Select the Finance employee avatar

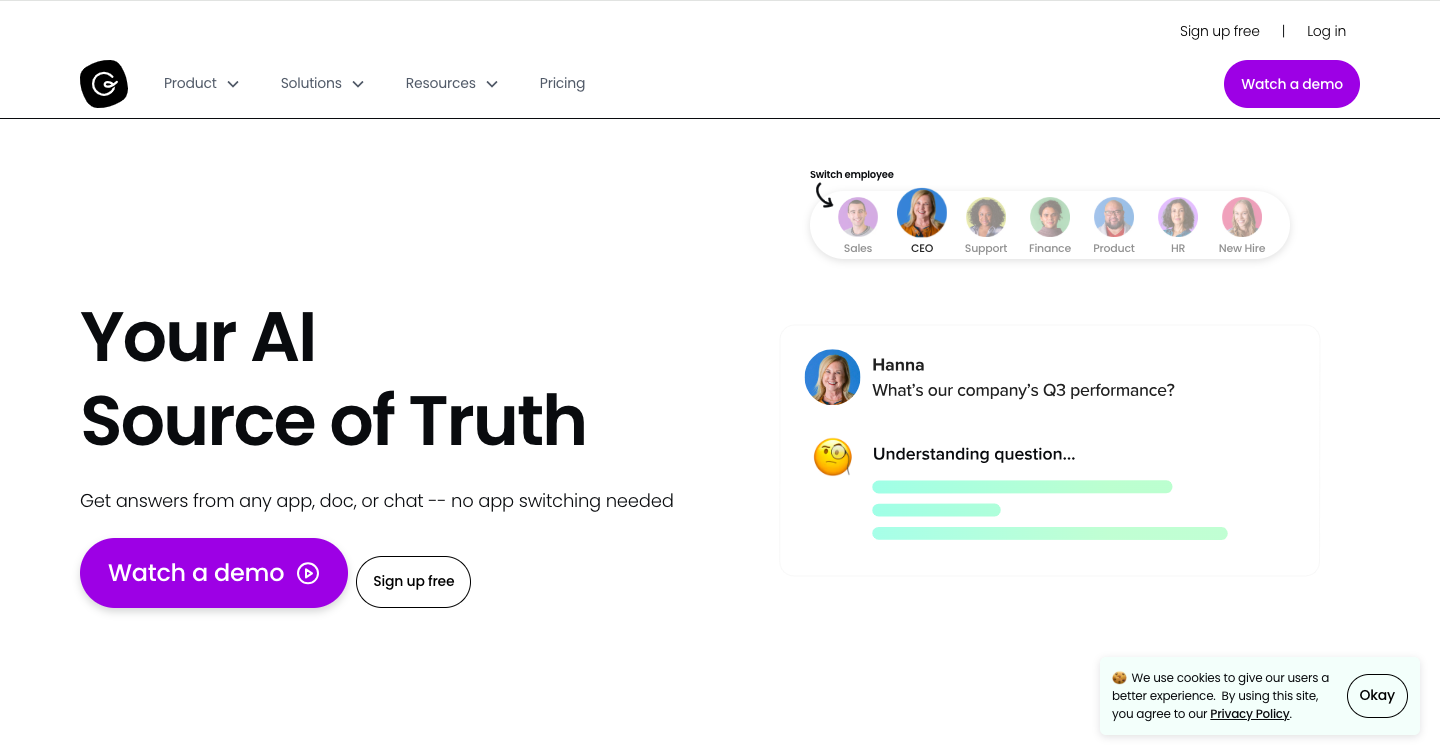tap(1050, 217)
